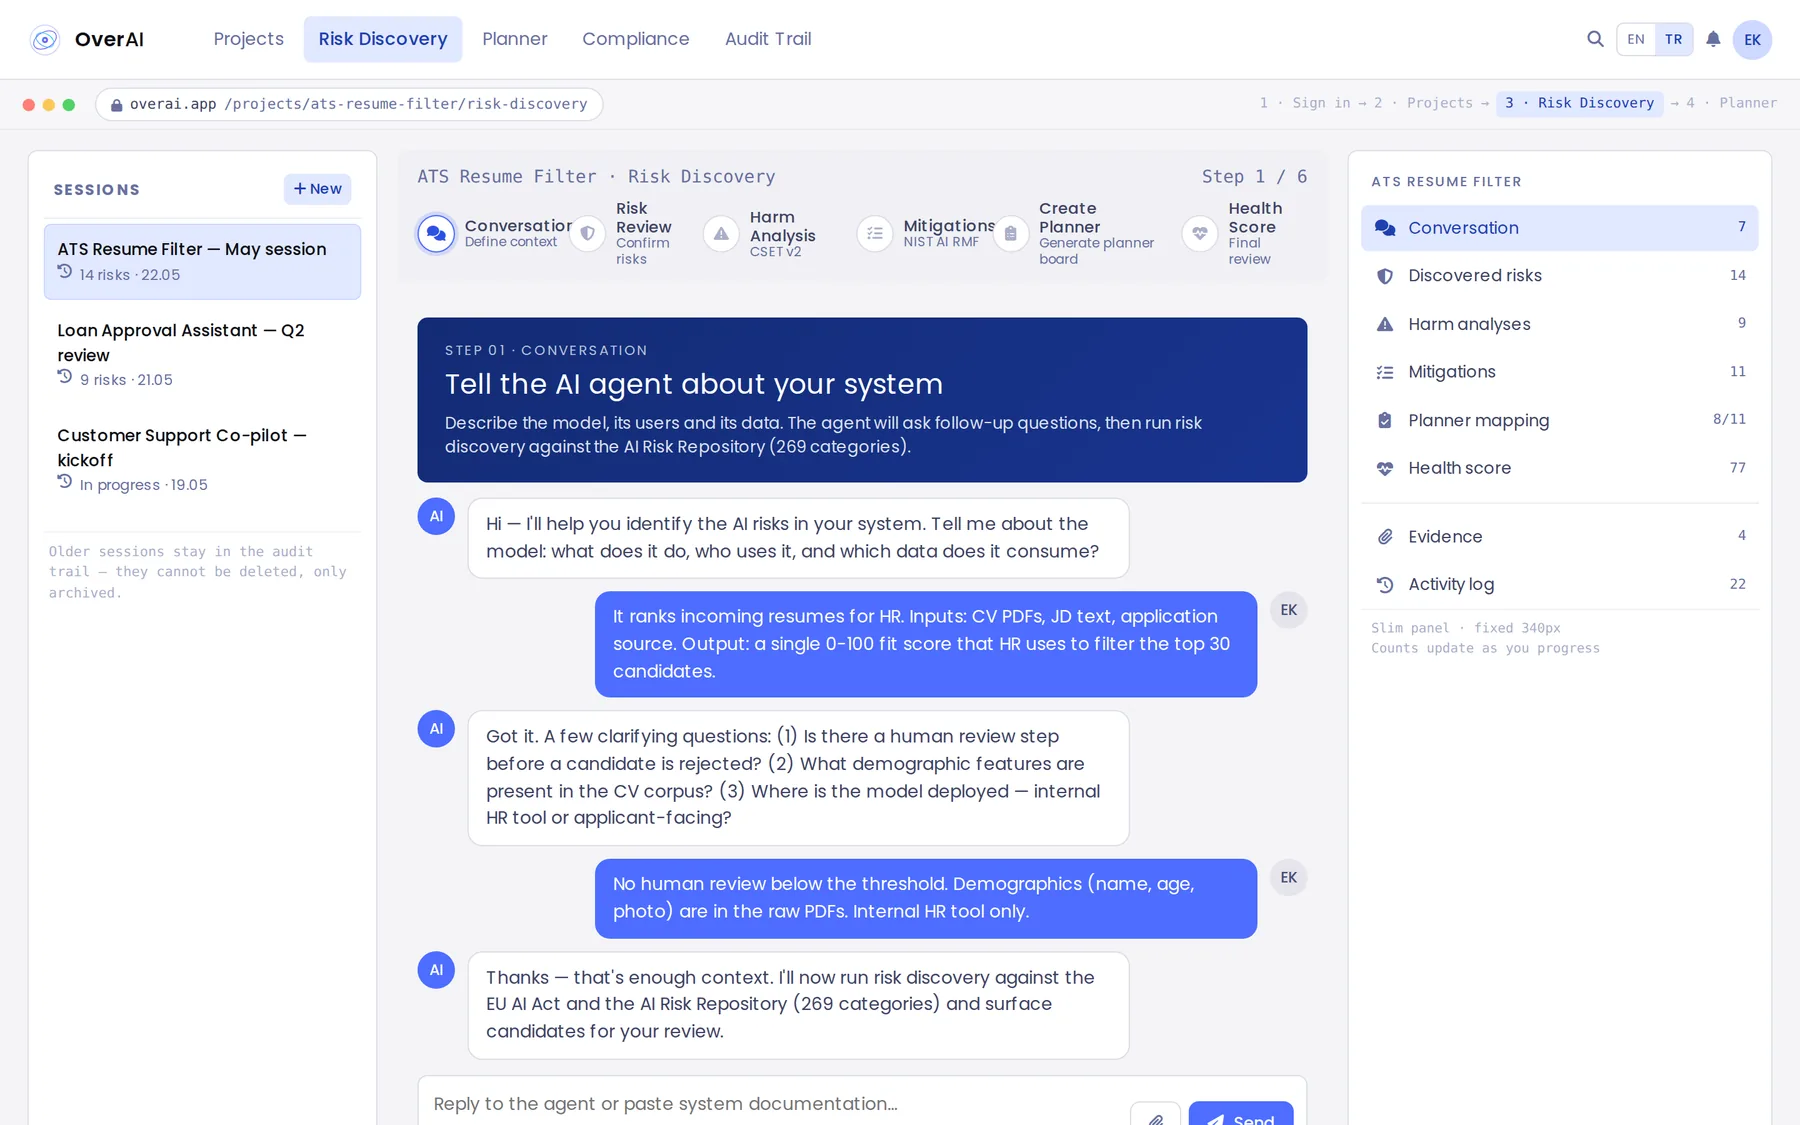Image resolution: width=1800 pixels, height=1125 pixels.
Task: Click the 'Step 1 / 6' indicator text
Action: 1254,177
